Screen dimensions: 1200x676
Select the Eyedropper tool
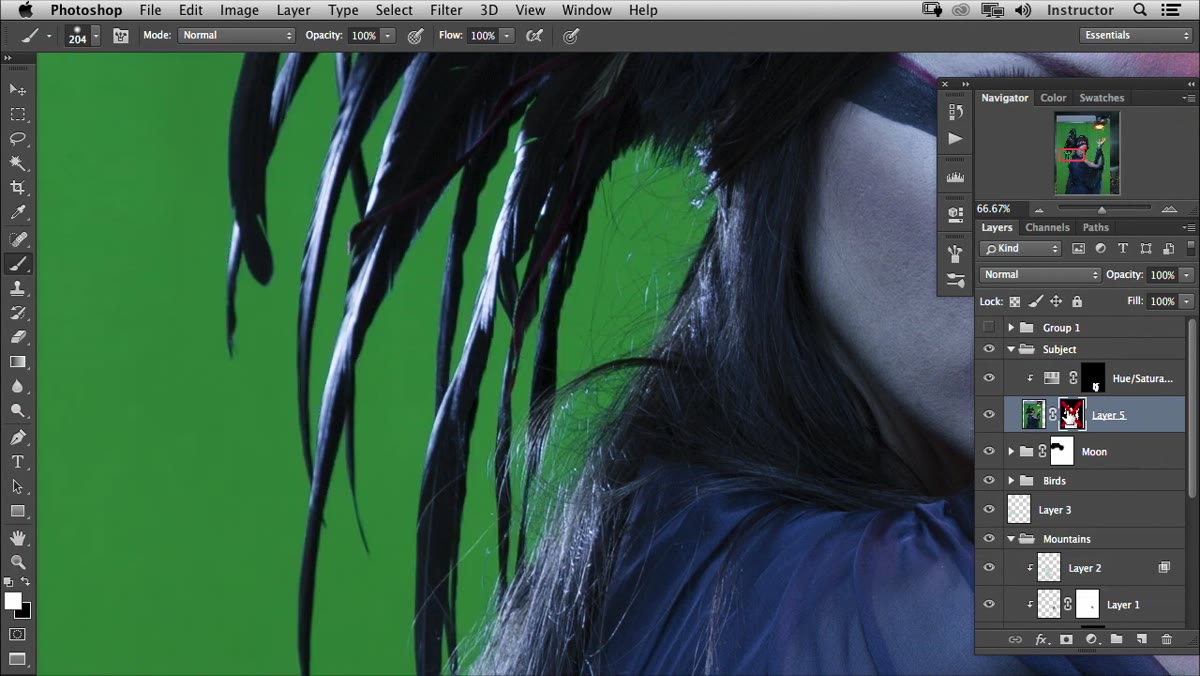(x=18, y=213)
